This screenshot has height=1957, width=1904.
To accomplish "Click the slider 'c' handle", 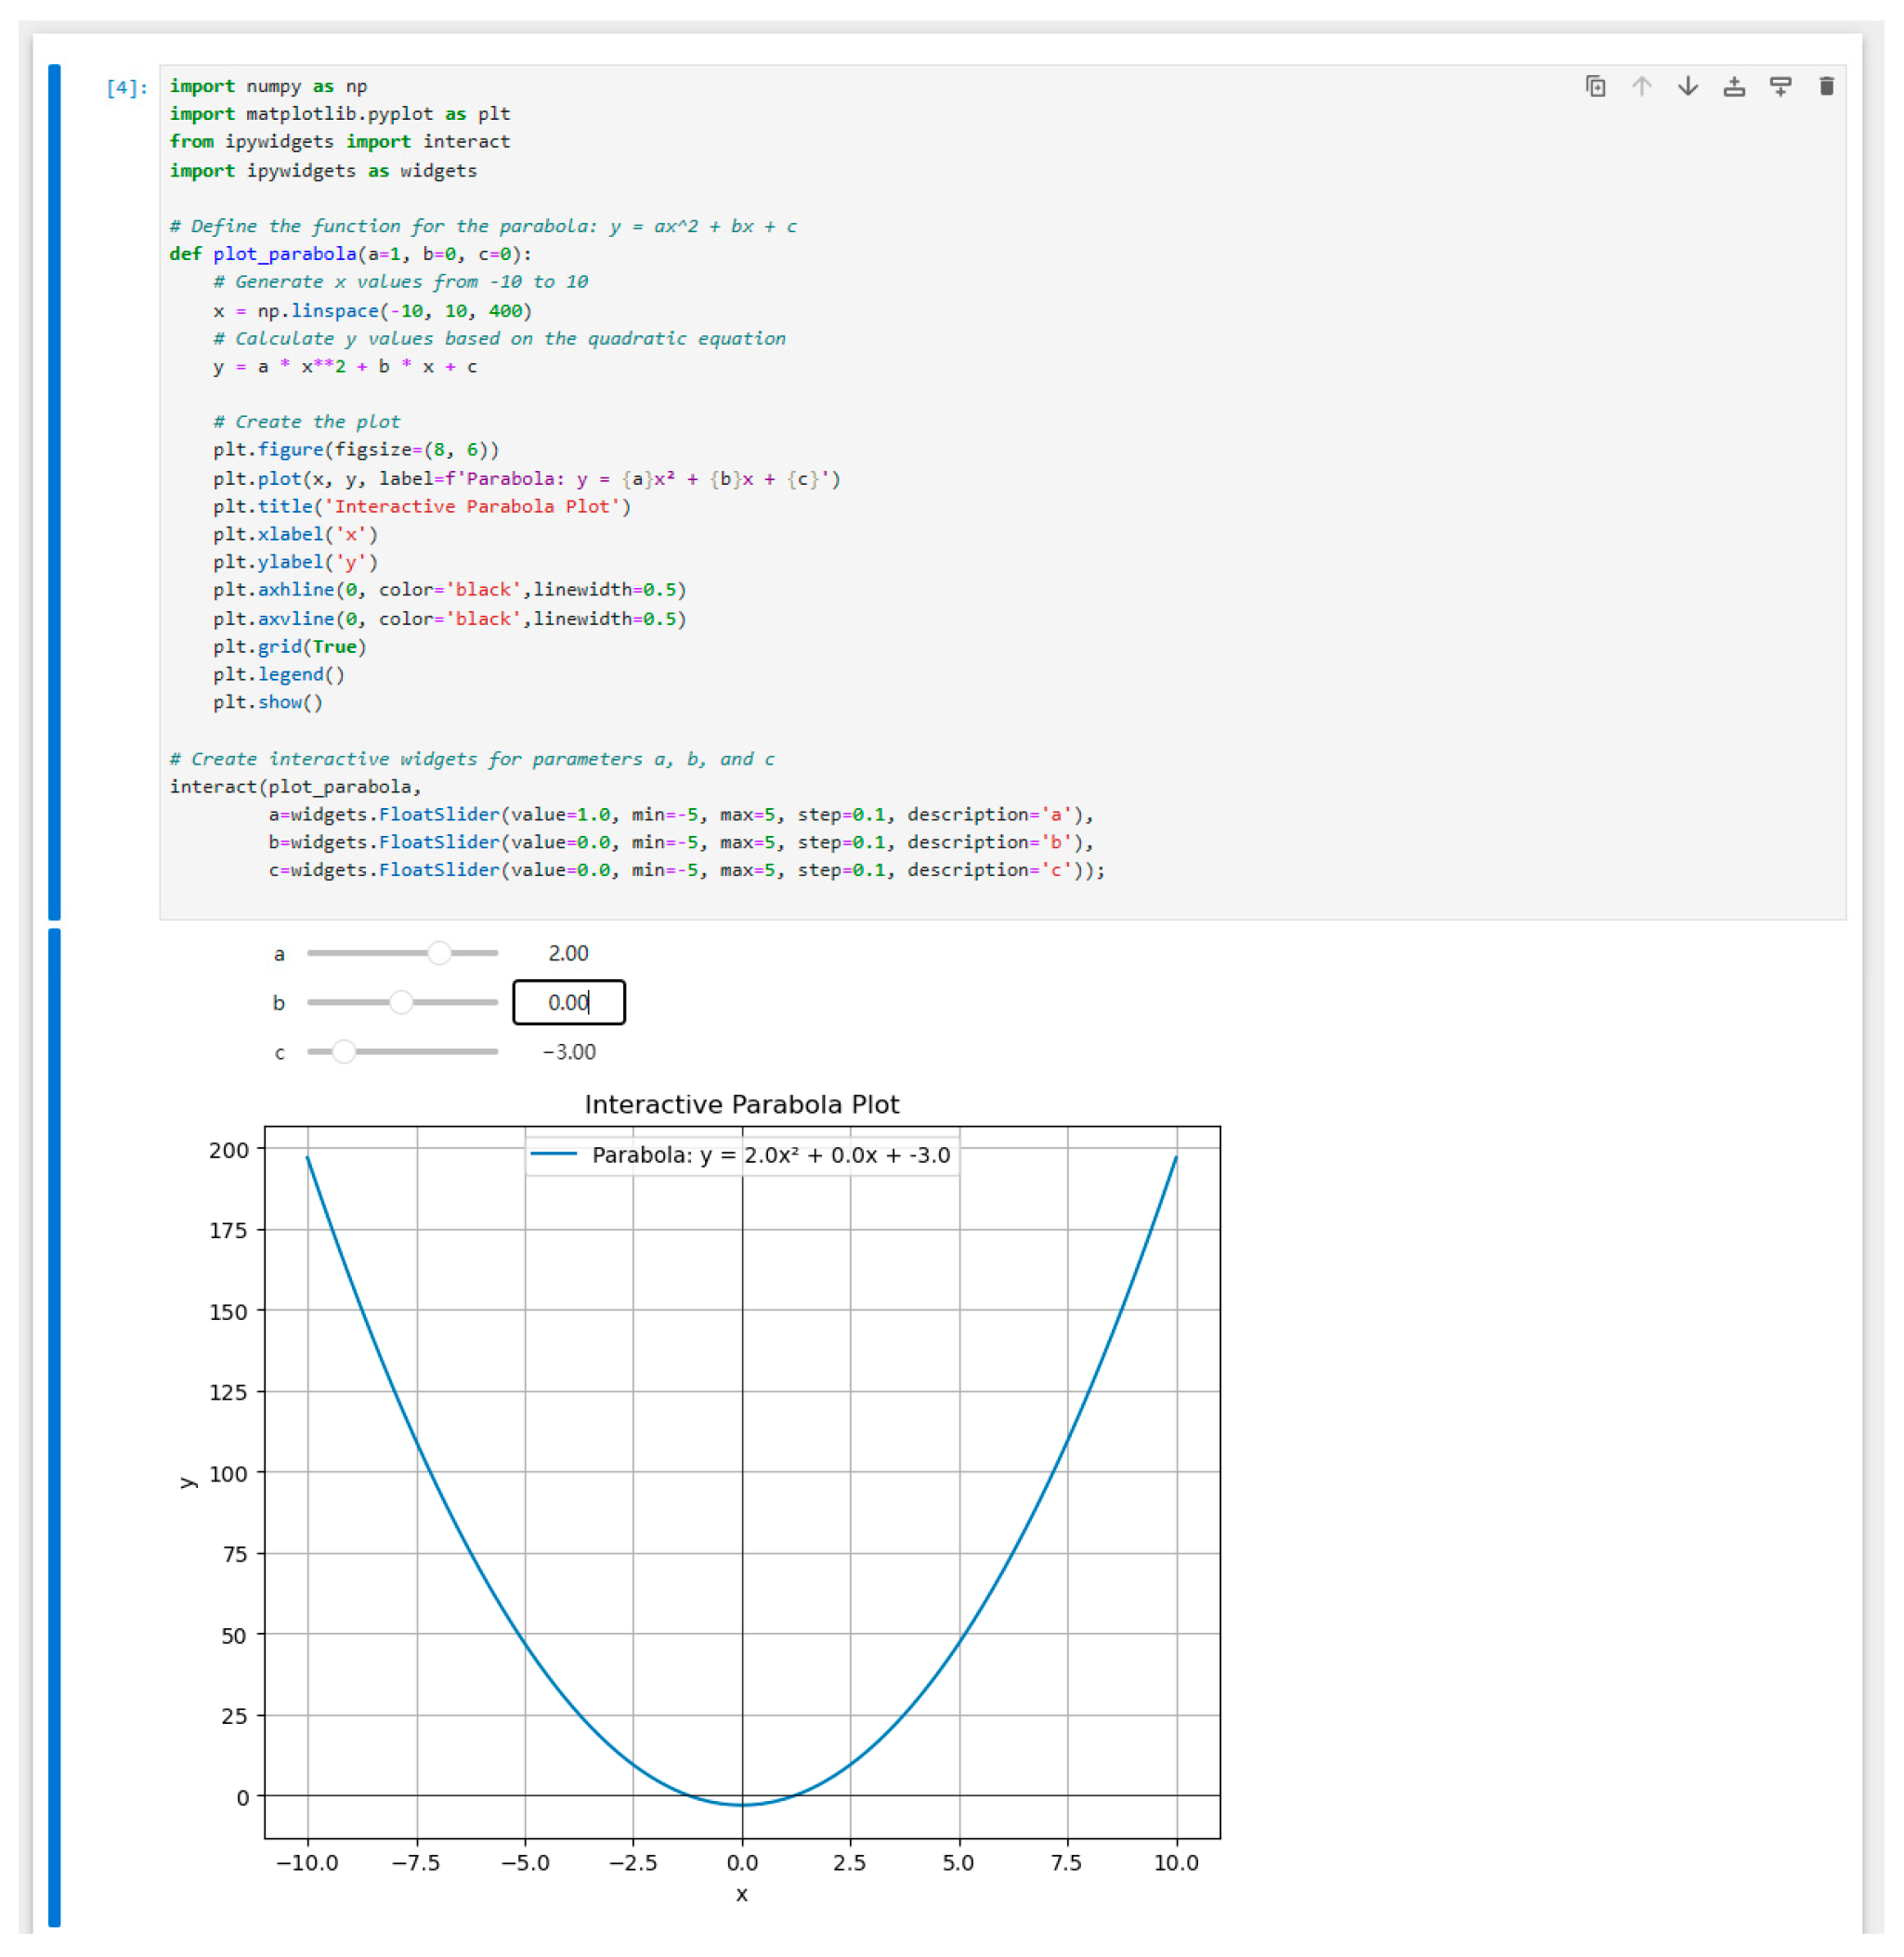I will pos(343,1052).
